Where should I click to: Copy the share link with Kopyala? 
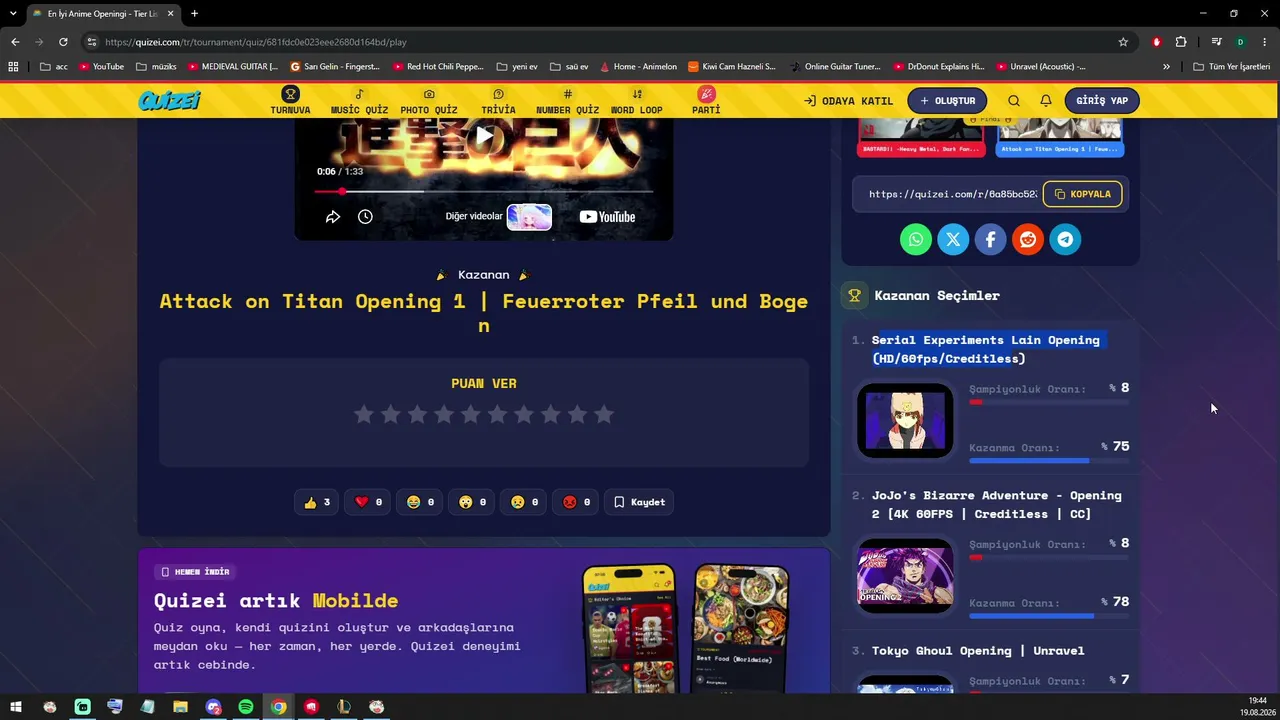[x=1083, y=194]
